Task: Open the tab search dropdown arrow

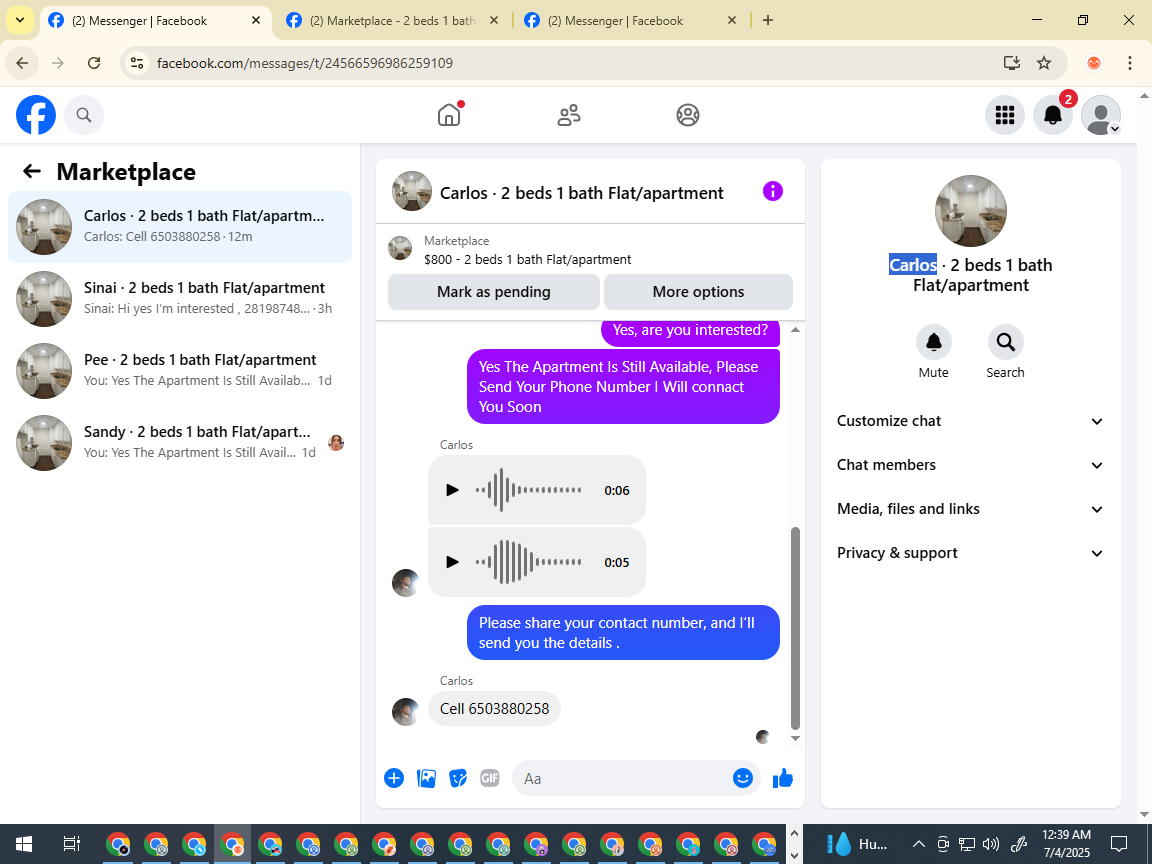Action: click(20, 21)
